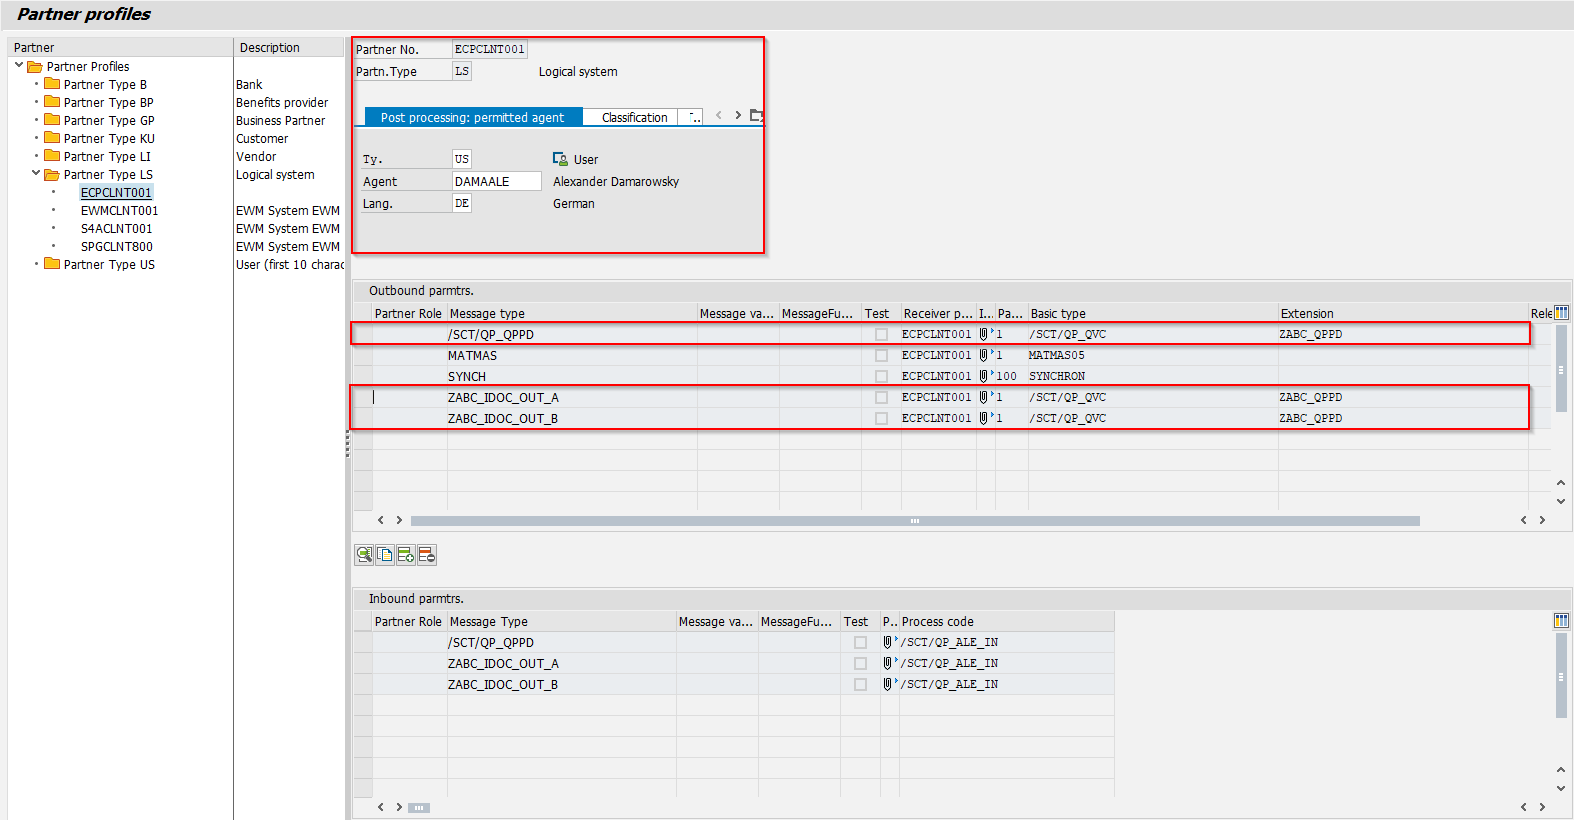Enable Test checkbox for inbound ZABC_IDOC_OUT_A
Viewport: 1574px width, 820px height.
(x=860, y=663)
